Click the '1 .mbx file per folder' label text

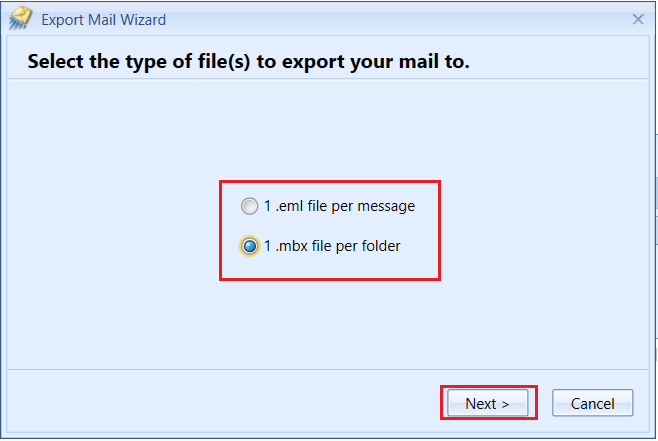click(332, 246)
